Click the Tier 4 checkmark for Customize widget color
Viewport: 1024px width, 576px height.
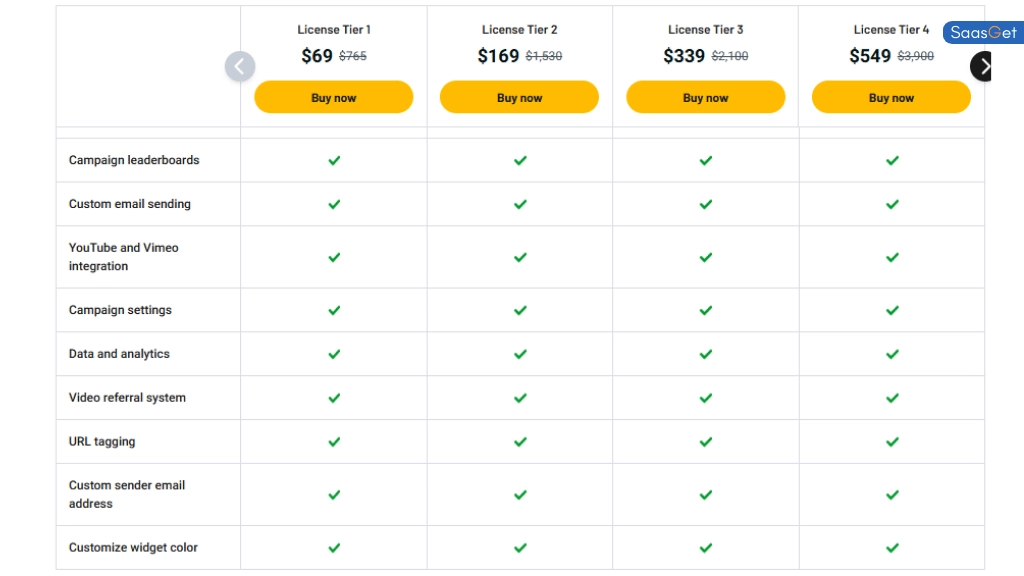point(891,547)
